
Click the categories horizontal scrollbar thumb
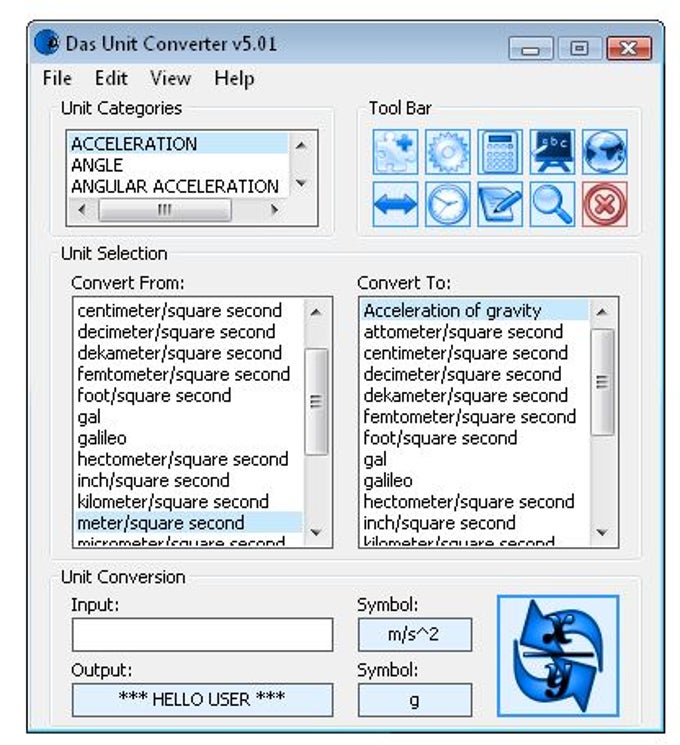tap(164, 210)
